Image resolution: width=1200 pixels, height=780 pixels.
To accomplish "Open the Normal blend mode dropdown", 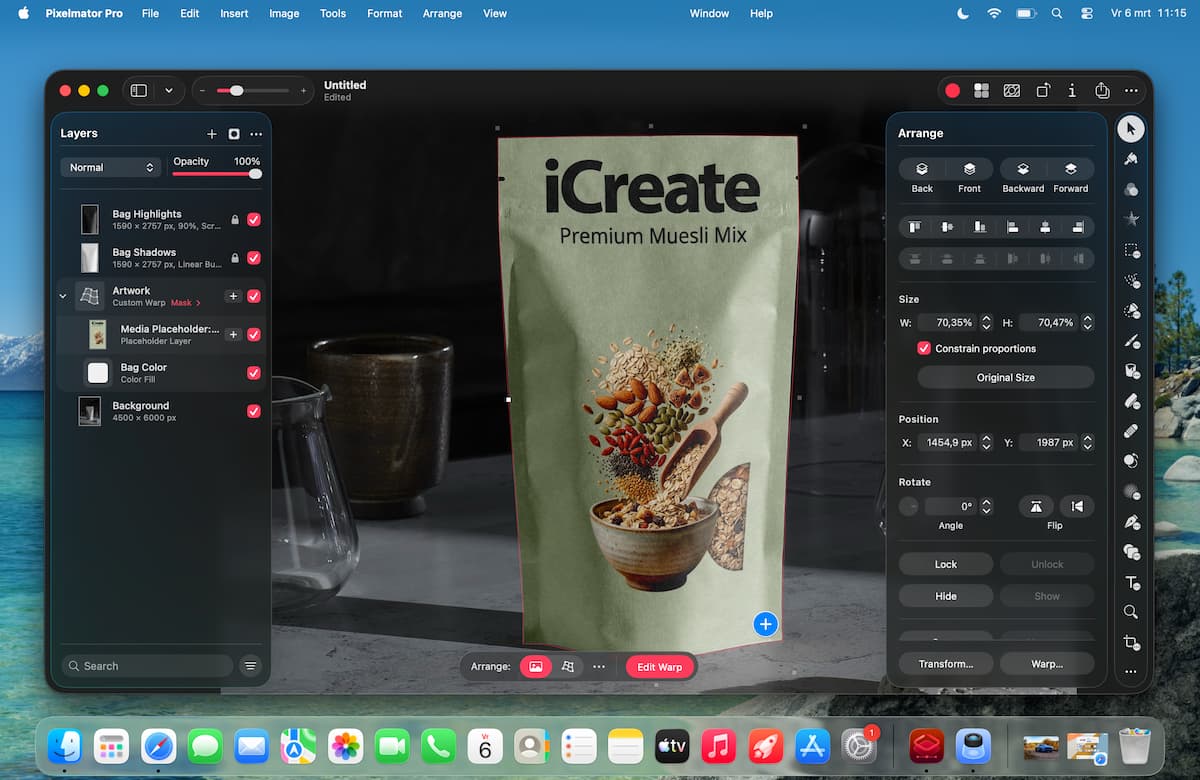I will point(110,167).
